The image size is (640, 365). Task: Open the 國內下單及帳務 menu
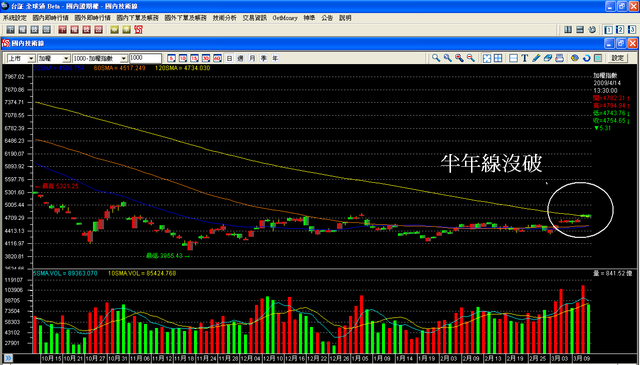tap(138, 18)
